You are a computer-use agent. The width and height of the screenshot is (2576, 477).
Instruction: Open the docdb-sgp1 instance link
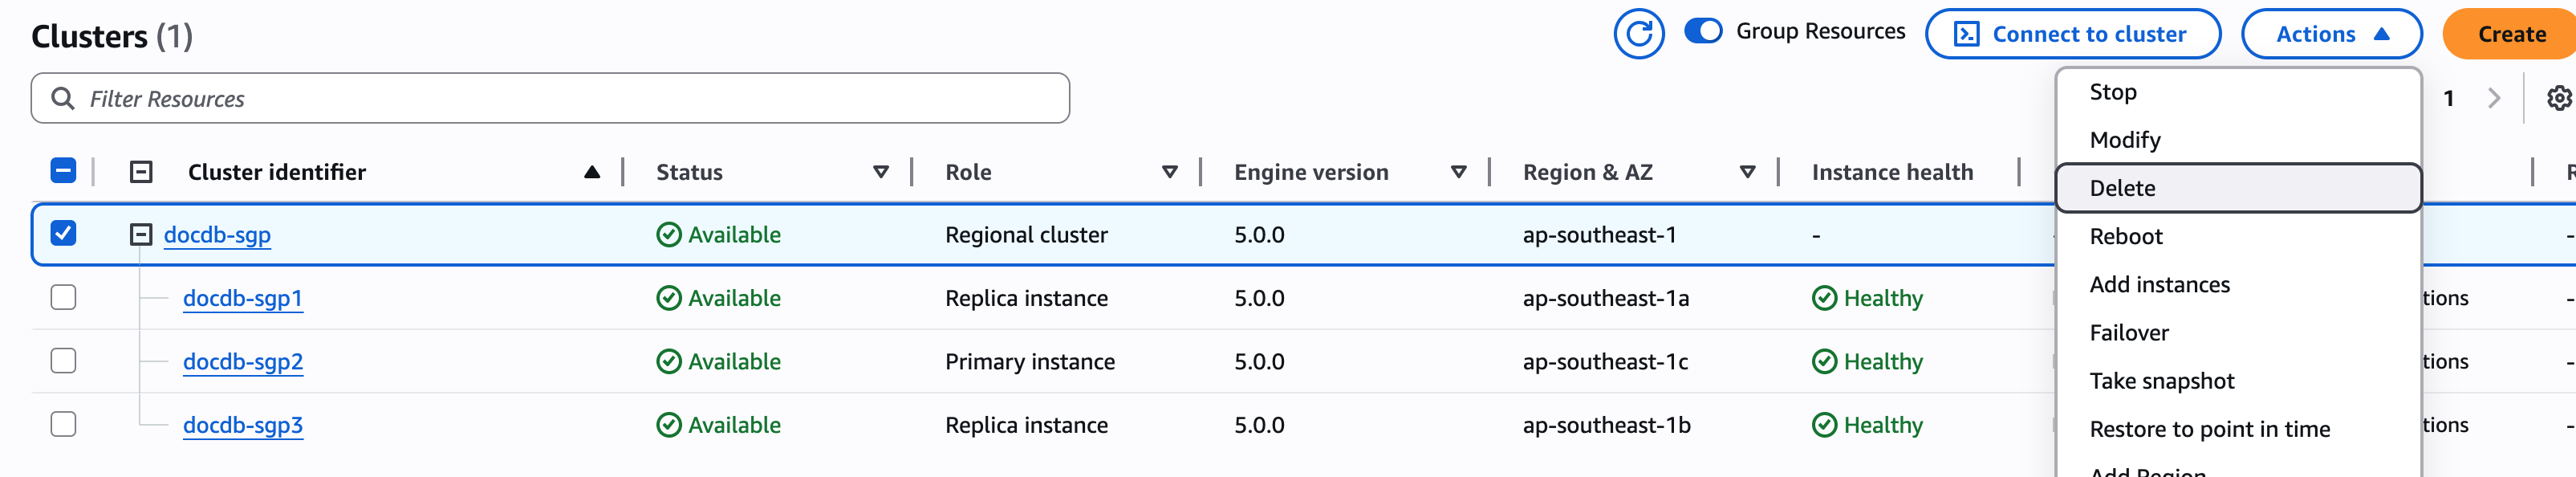click(242, 298)
